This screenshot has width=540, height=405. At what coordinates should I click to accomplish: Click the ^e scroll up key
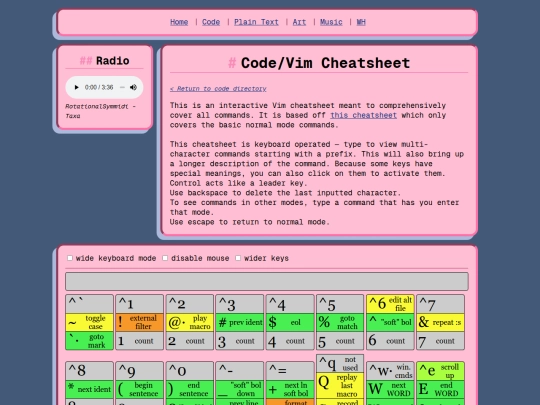click(440, 371)
